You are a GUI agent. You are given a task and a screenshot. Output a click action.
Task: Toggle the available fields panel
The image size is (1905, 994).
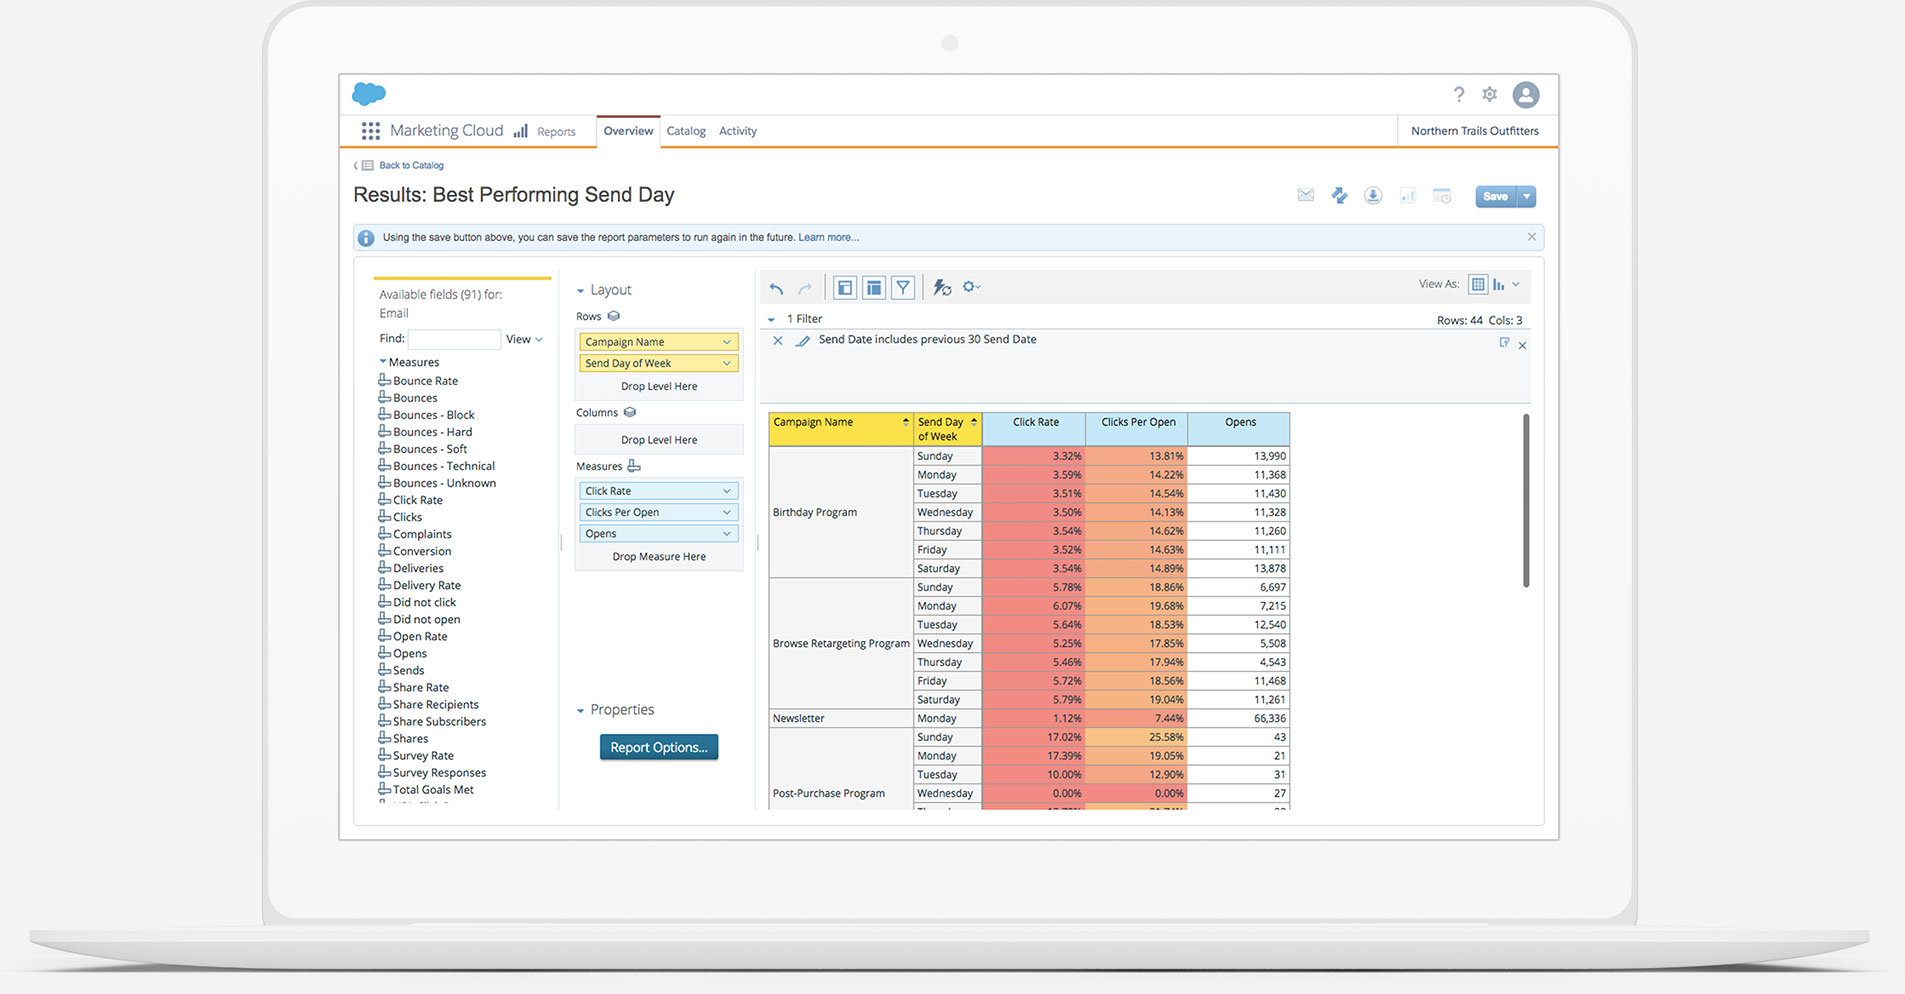point(845,288)
